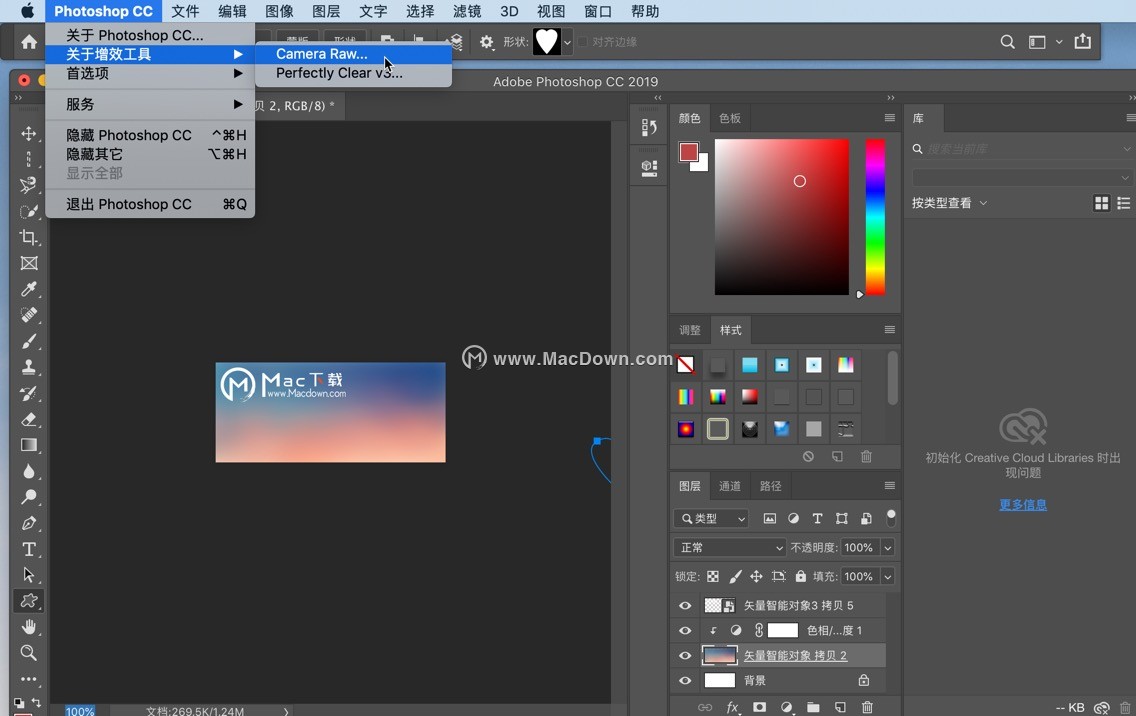Open the 填充 fill dropdown arrow
Screen dimensions: 1136x716
(x=888, y=577)
